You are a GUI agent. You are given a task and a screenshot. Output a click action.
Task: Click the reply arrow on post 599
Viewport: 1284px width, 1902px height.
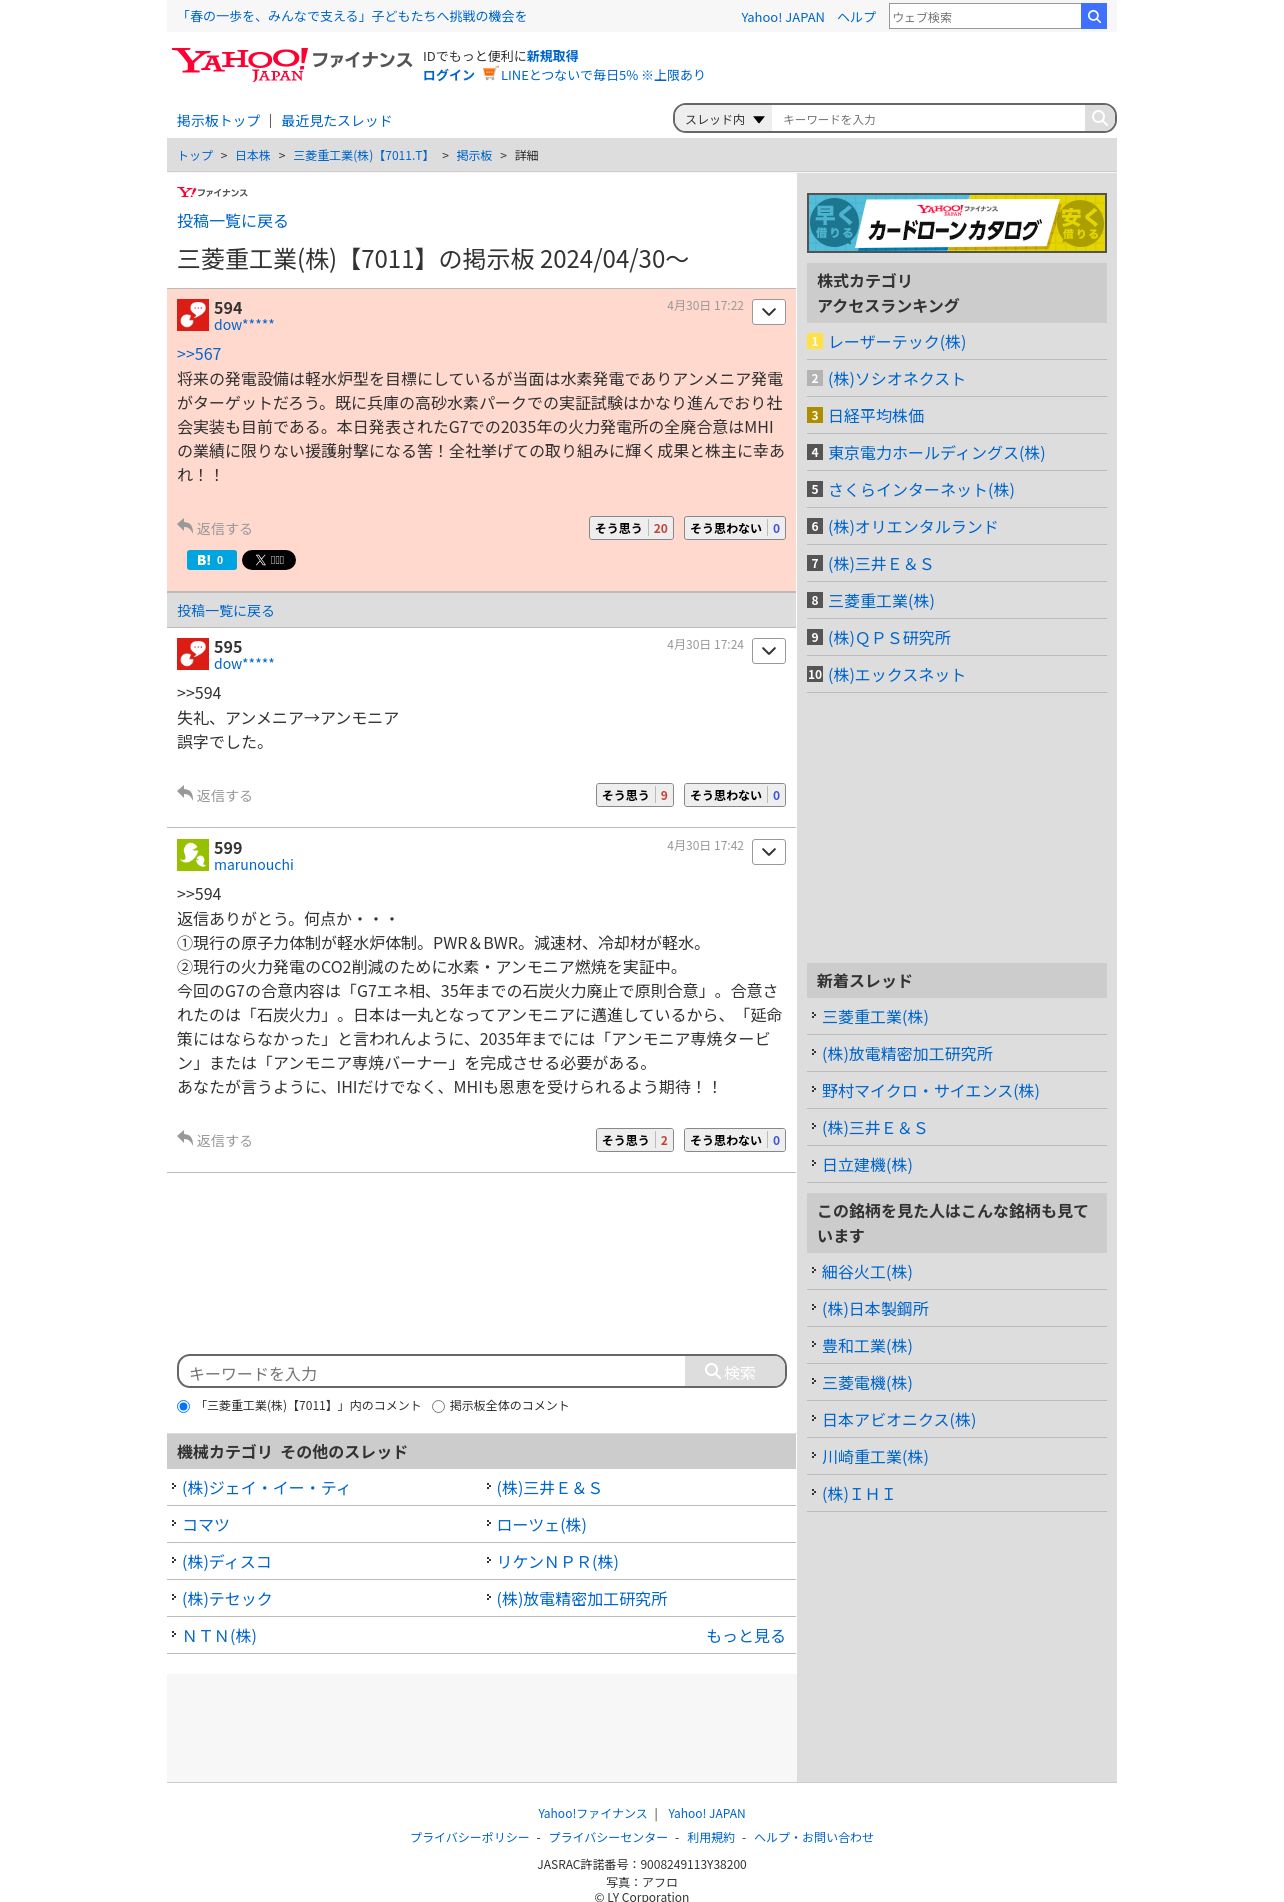click(185, 1138)
